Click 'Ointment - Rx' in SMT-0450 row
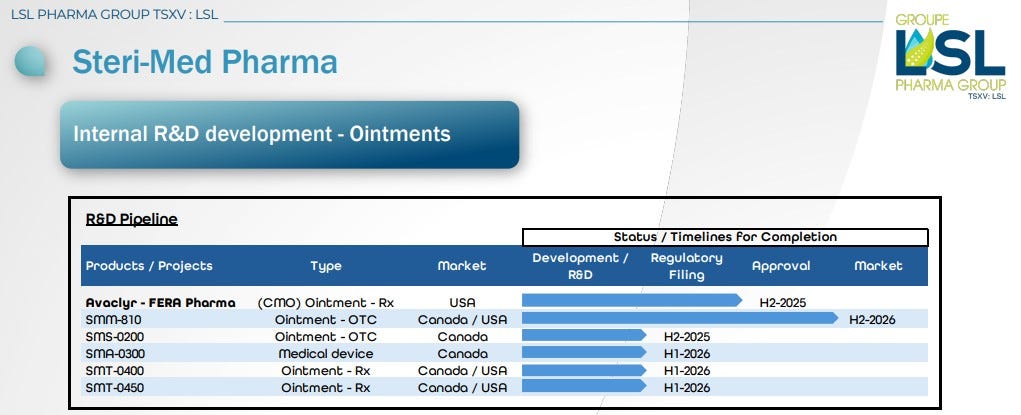The image size is (1021, 415). click(x=326, y=388)
